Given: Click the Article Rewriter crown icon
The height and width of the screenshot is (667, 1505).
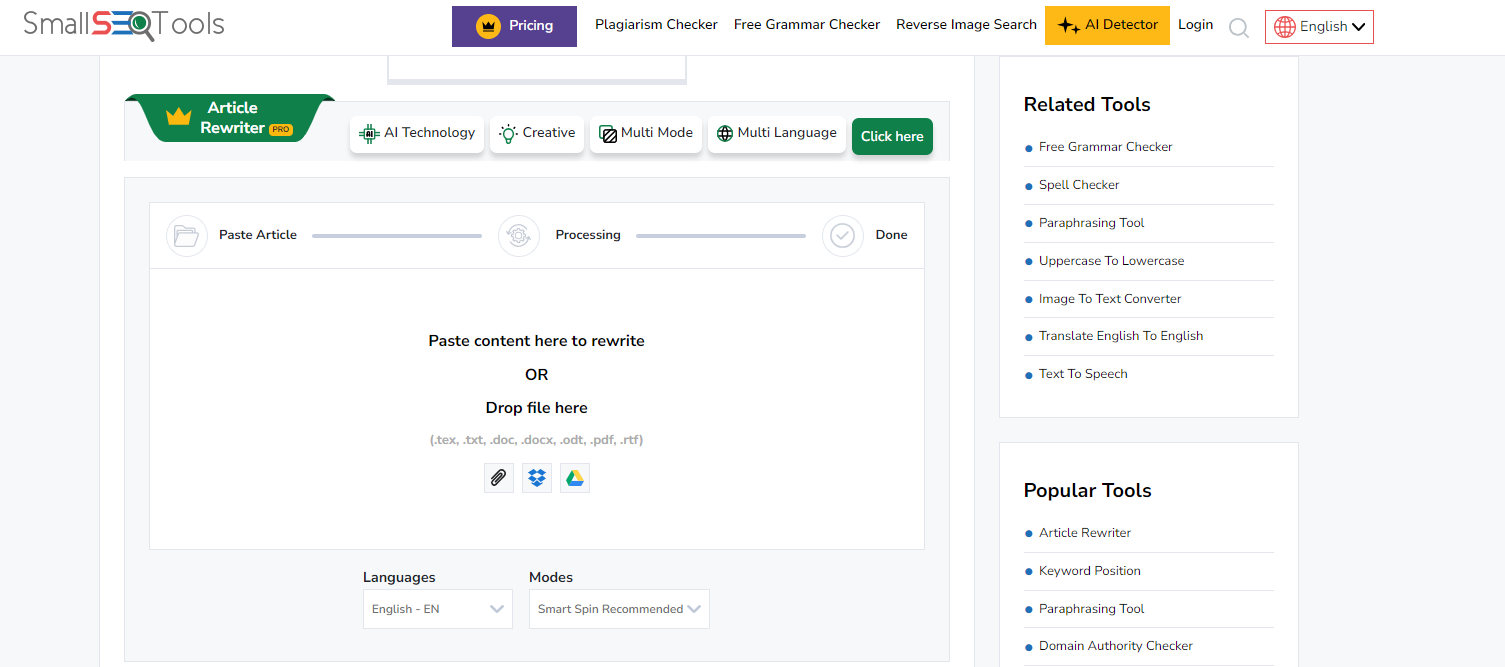Looking at the screenshot, I should click(x=179, y=117).
